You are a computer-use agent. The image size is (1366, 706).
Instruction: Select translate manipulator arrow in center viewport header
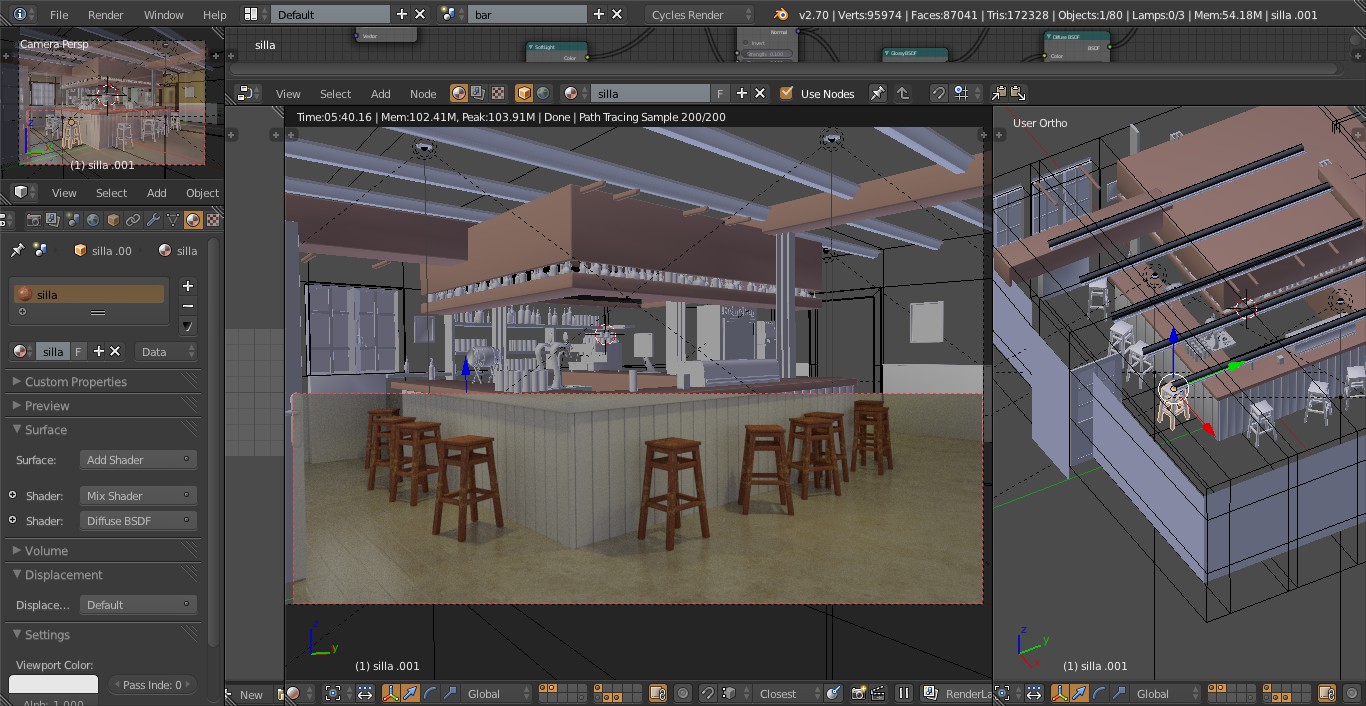tap(410, 693)
